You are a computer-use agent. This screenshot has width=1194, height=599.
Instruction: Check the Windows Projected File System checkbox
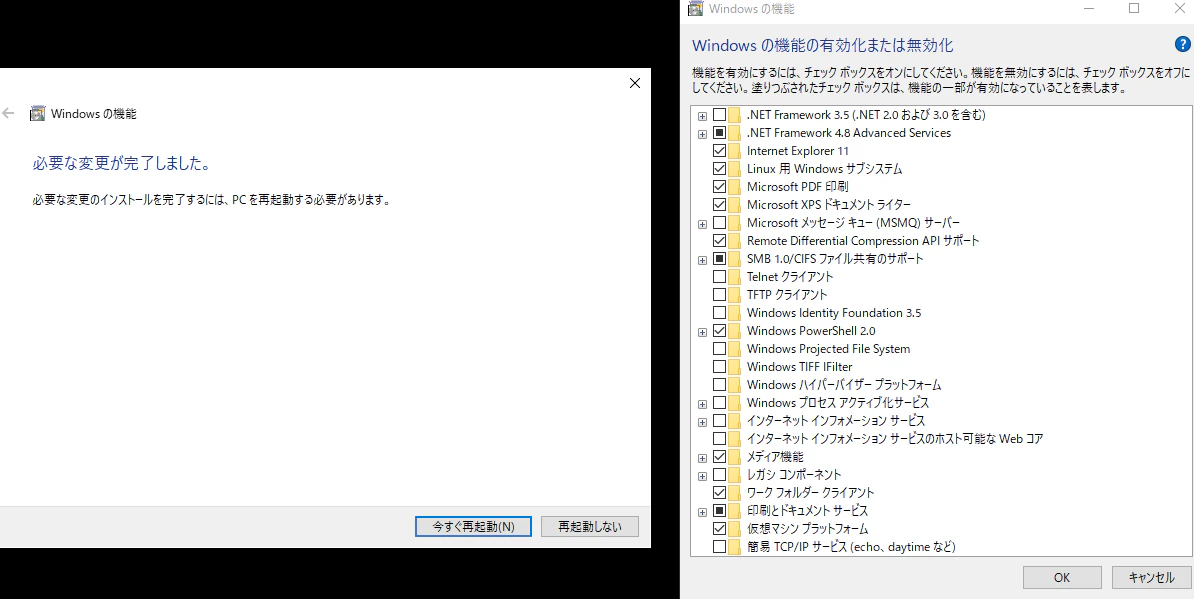coord(719,349)
